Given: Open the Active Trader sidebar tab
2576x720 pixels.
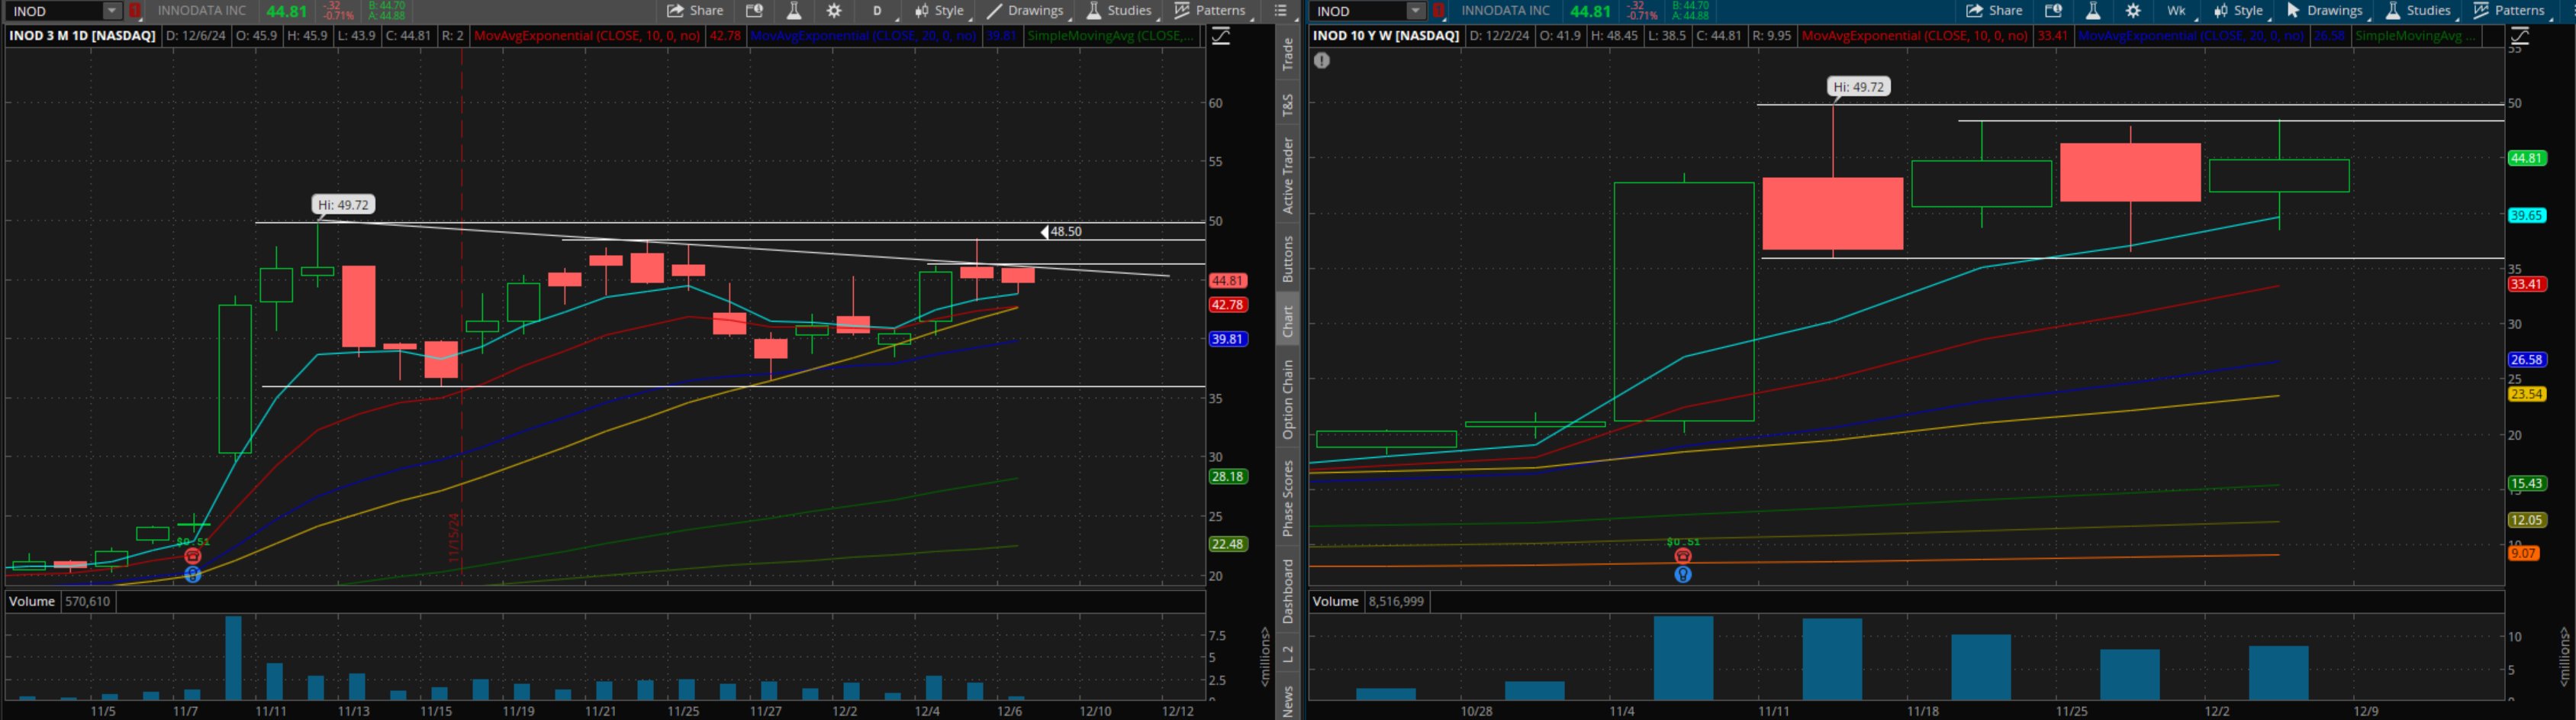Looking at the screenshot, I should (1288, 176).
